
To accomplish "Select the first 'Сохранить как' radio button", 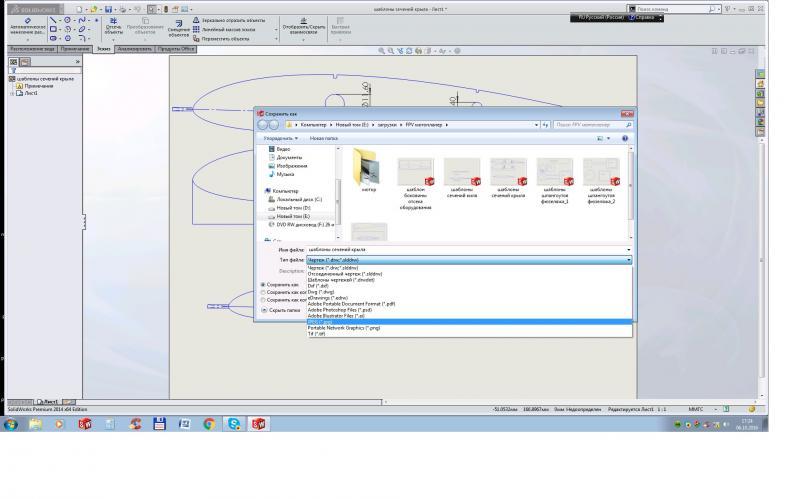I will 263,285.
